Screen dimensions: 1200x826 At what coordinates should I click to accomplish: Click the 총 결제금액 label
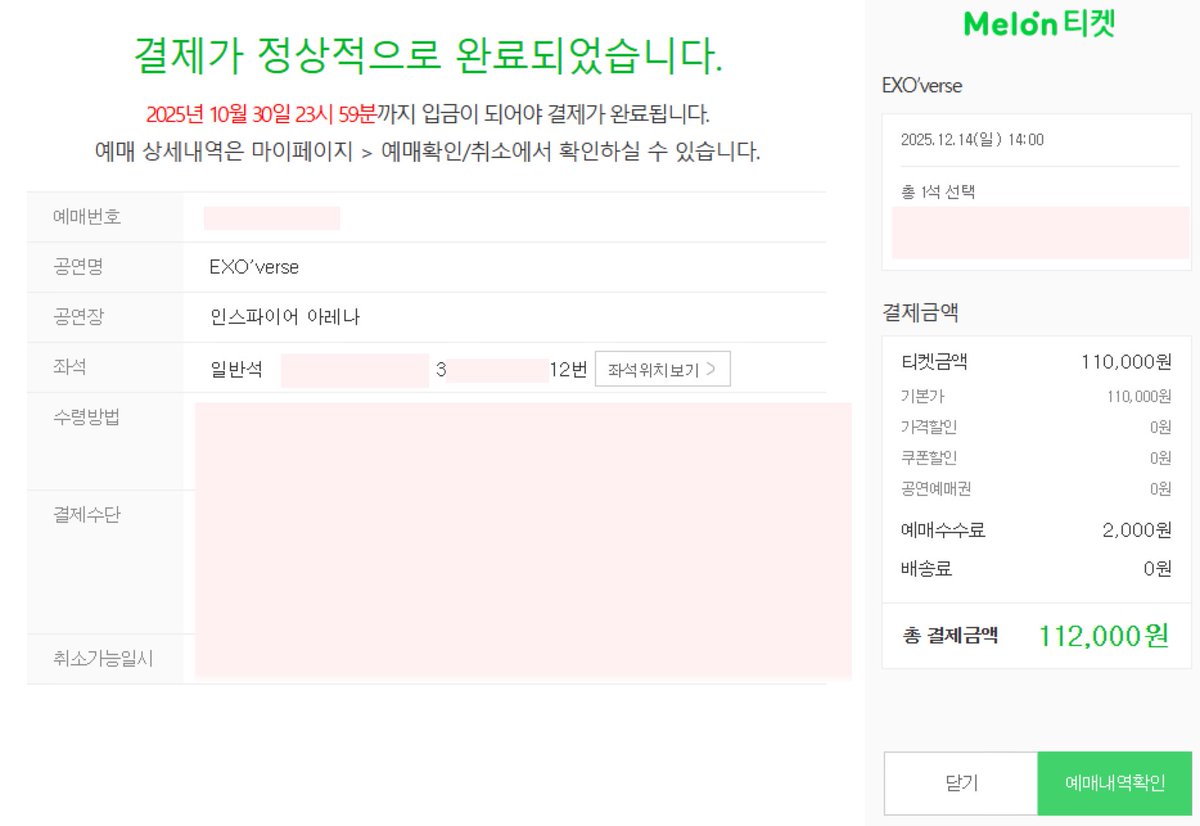click(950, 635)
